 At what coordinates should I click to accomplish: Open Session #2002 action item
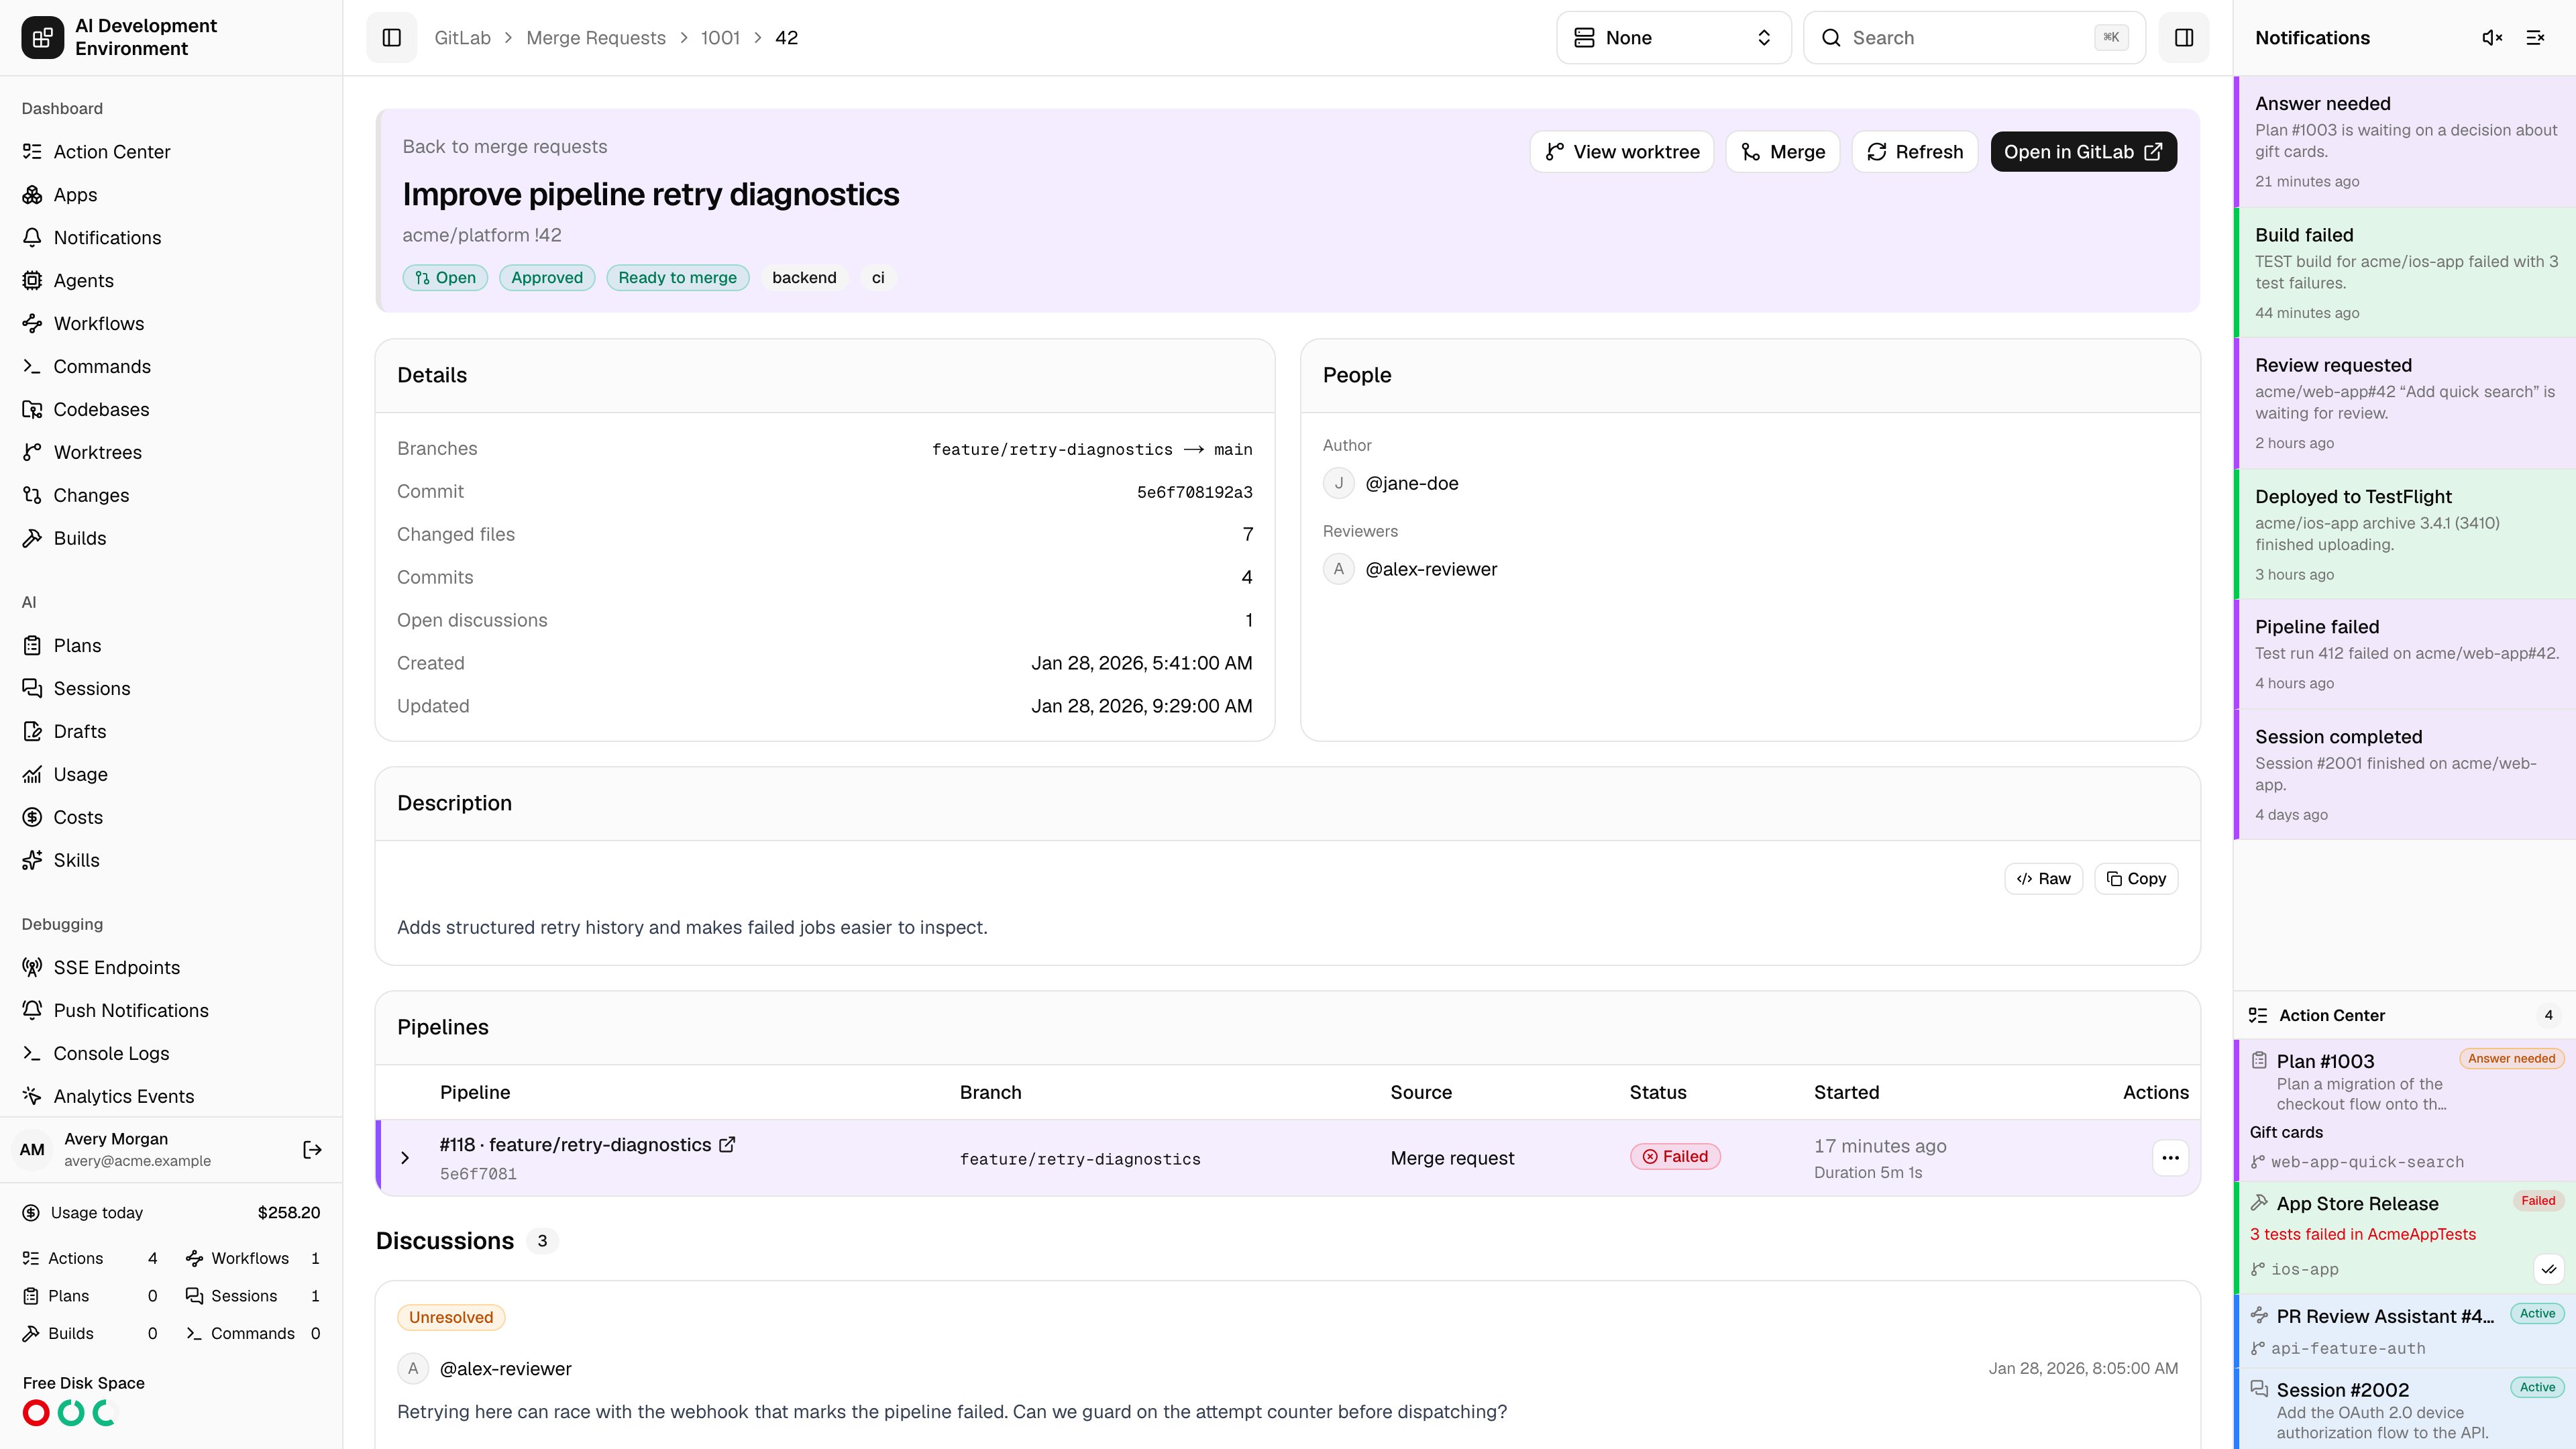click(2405, 1409)
